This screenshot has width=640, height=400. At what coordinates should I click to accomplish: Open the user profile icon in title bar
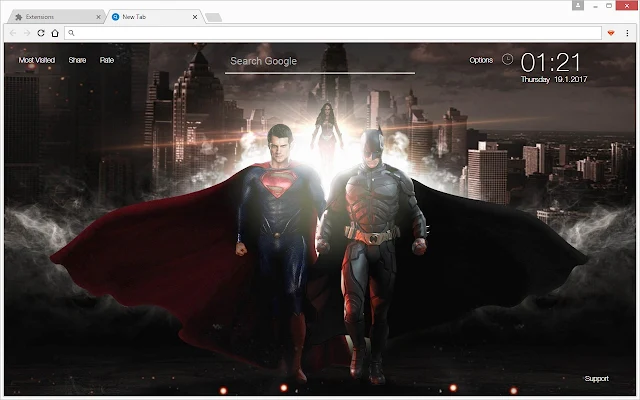(578, 5)
